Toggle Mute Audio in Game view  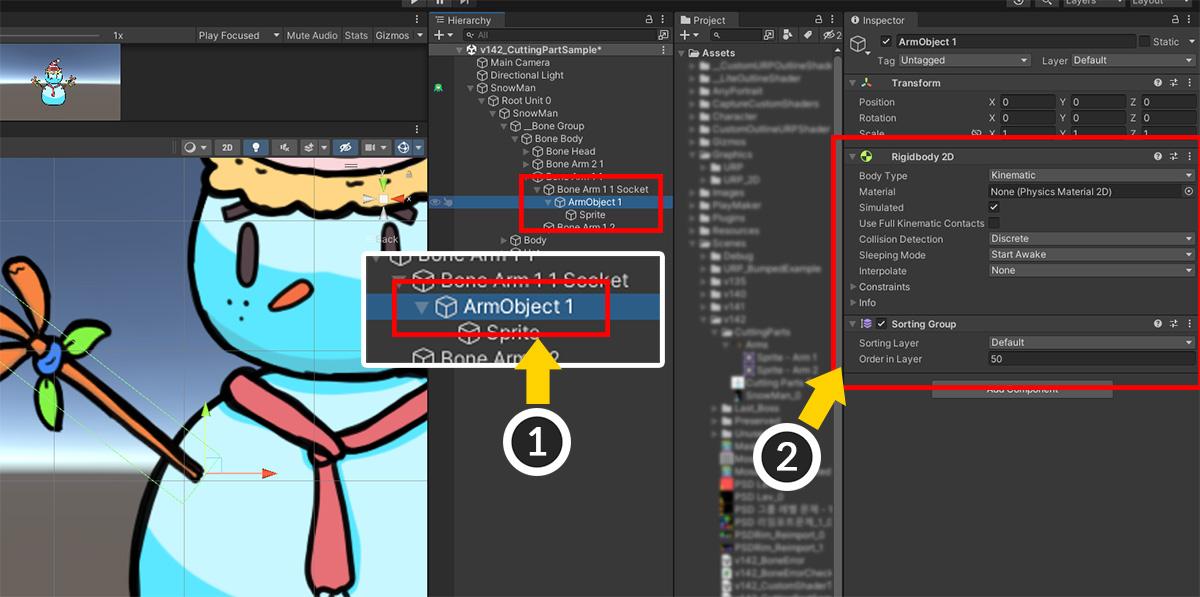tap(312, 35)
